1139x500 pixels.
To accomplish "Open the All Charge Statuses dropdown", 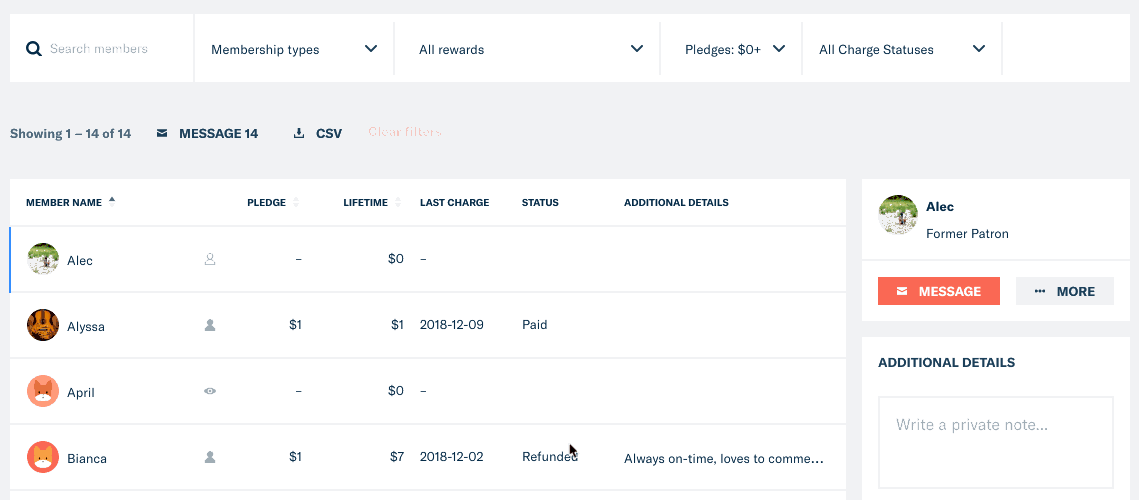I will (x=901, y=49).
